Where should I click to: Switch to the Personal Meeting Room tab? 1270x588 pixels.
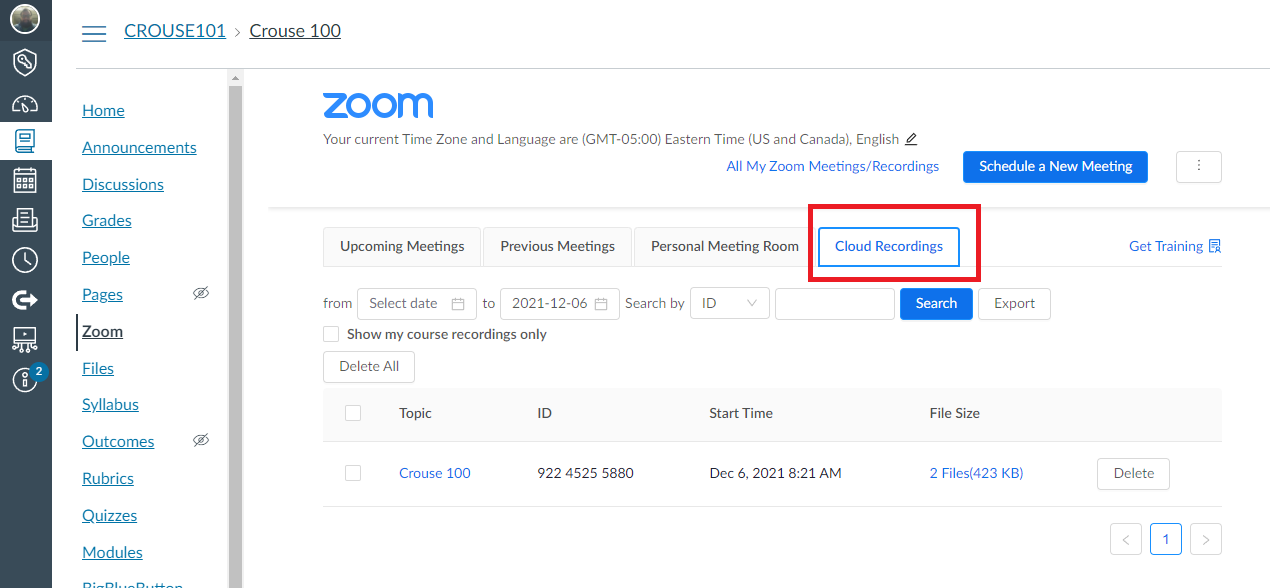click(725, 246)
